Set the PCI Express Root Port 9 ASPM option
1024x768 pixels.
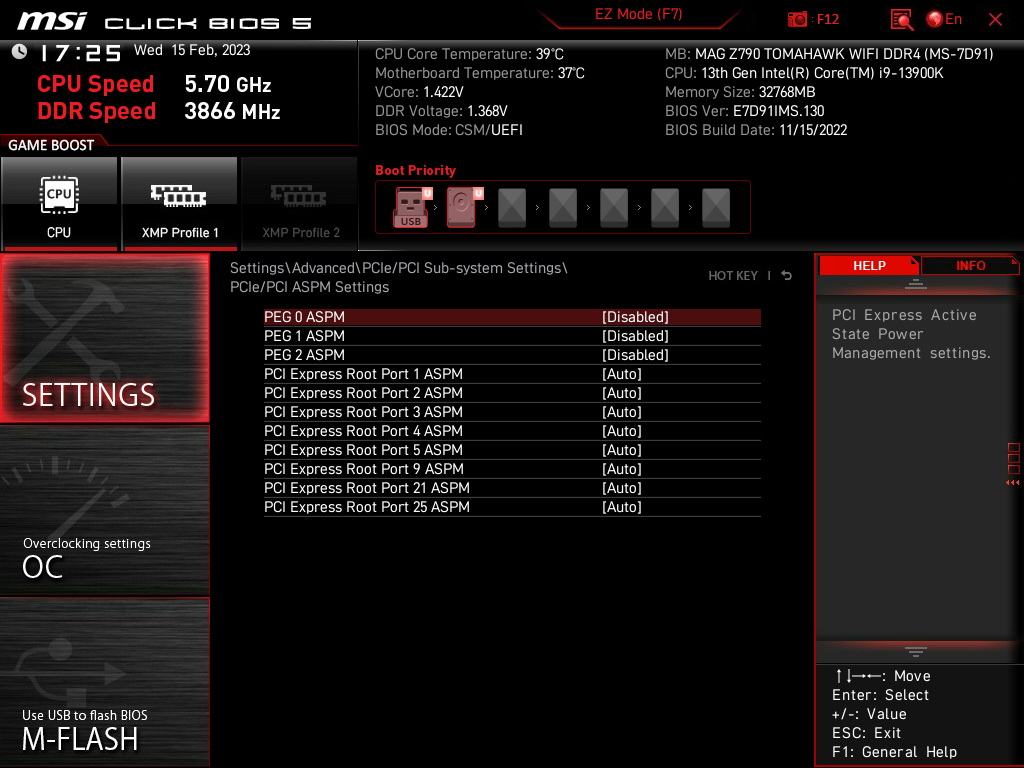tap(512, 468)
